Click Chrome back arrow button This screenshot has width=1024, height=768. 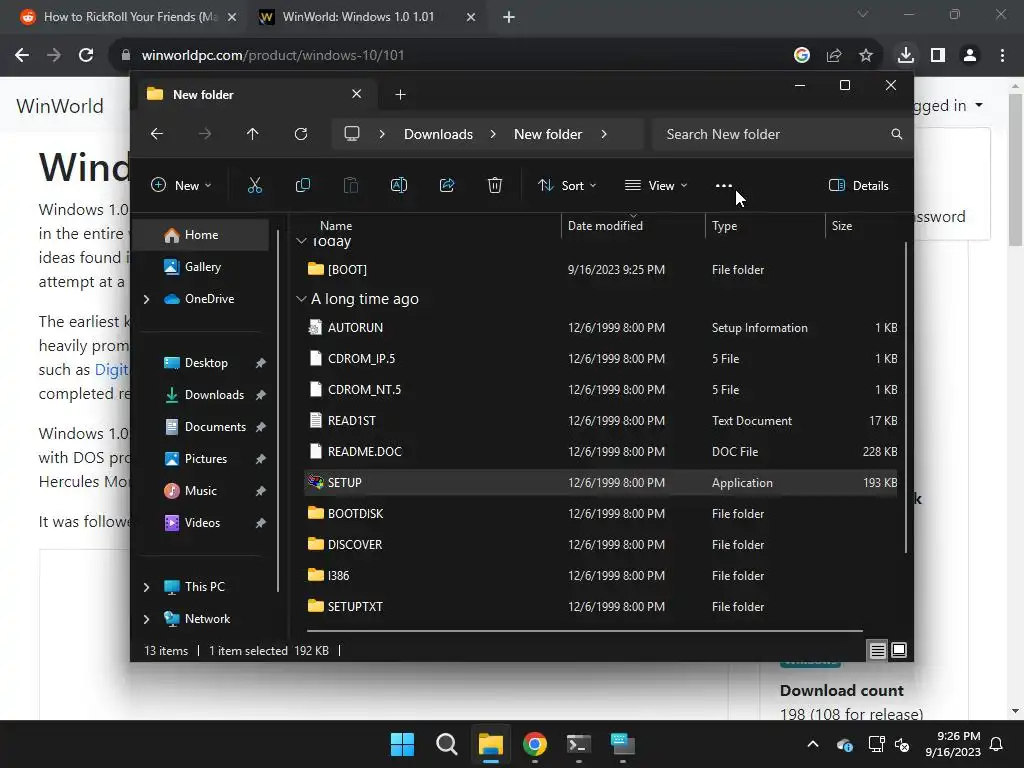(x=22, y=56)
